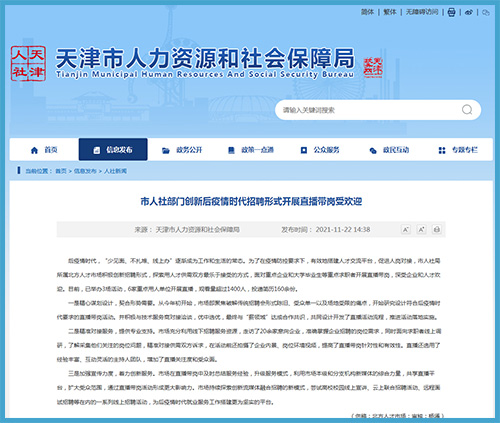Switch to 繁体 traditional Chinese
500x423 pixels.
pyautogui.click(x=390, y=12)
